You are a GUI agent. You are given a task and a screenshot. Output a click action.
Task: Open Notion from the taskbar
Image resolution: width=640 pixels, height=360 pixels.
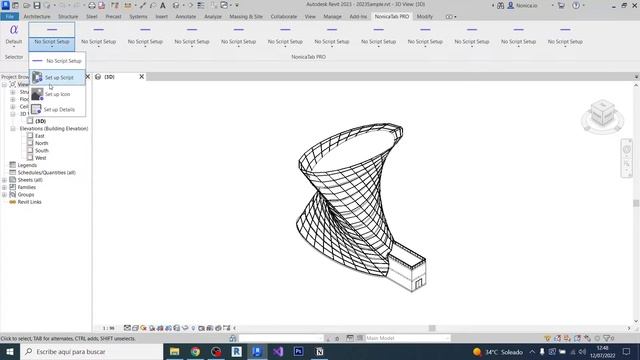(x=319, y=351)
